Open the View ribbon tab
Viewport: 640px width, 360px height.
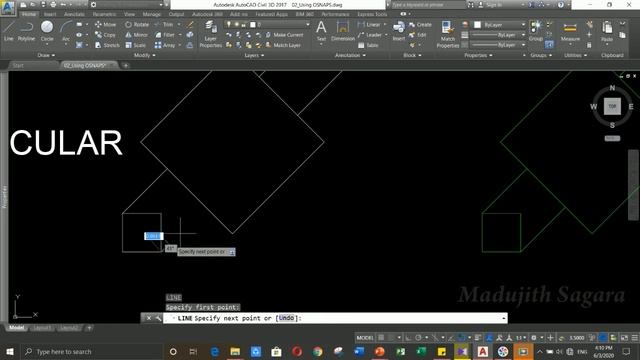129,14
